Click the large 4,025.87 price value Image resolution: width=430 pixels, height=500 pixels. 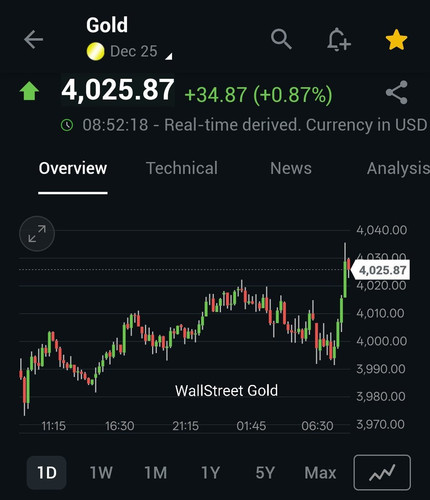click(x=118, y=90)
